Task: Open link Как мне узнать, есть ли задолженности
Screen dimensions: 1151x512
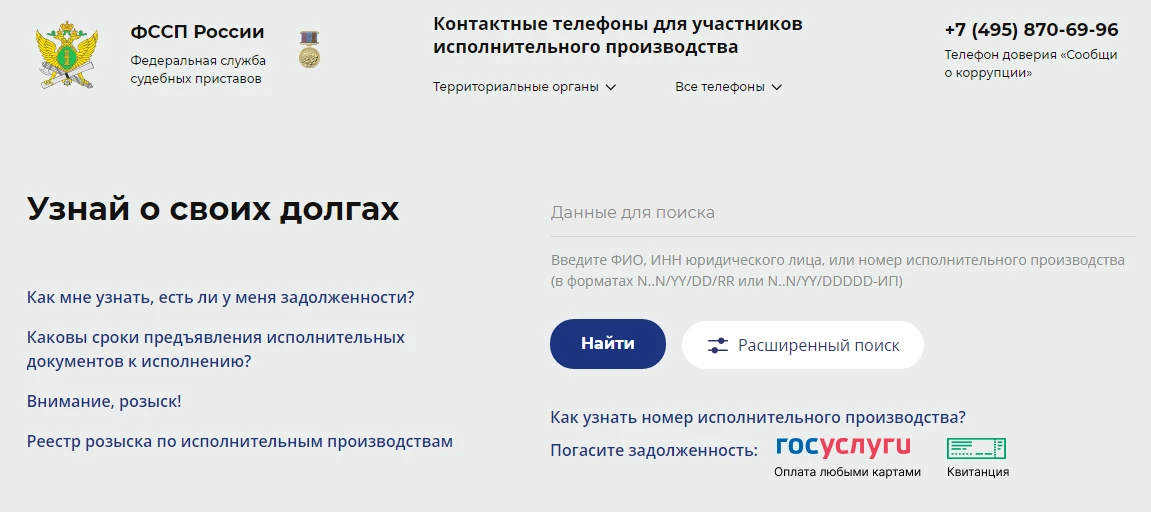Action: tap(221, 298)
